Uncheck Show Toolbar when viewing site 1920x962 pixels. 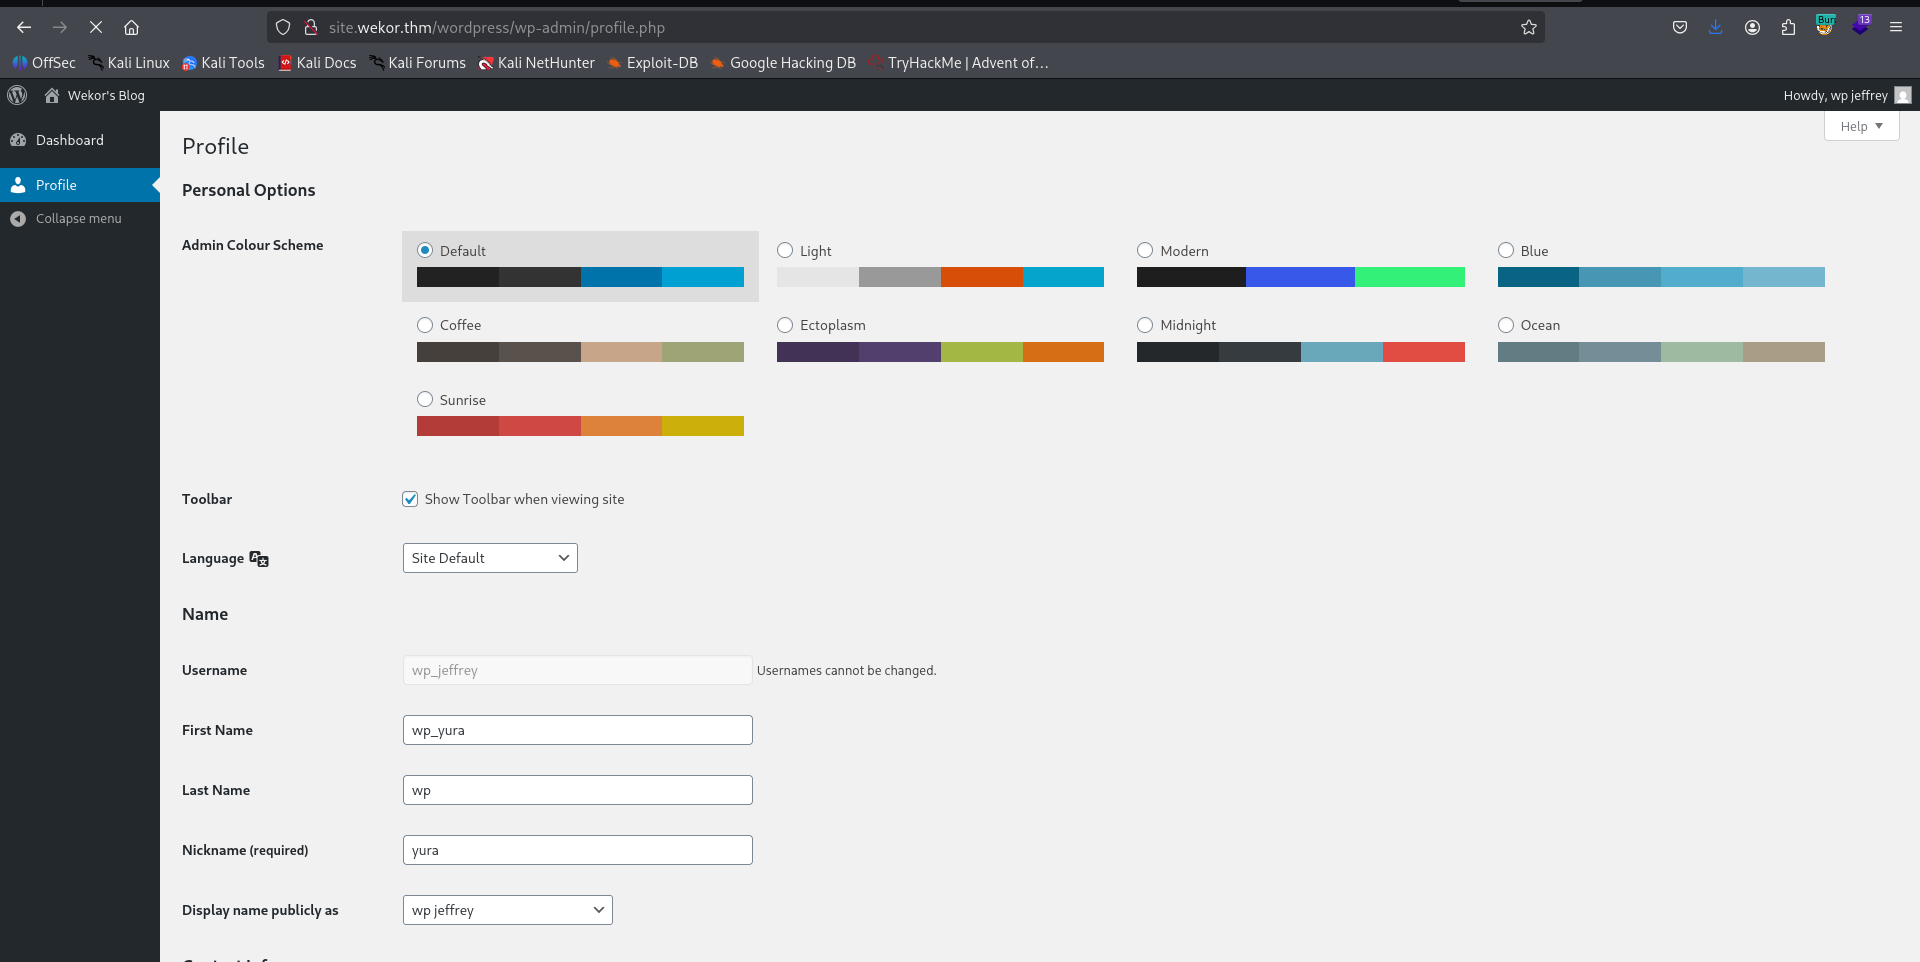pos(410,499)
